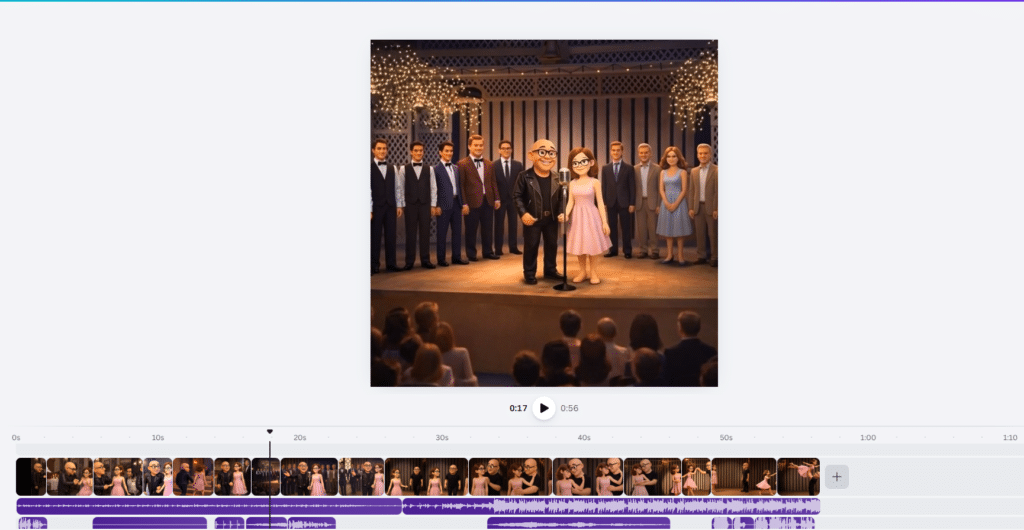Select the first video clip in timeline
This screenshot has height=530, width=1024.
(x=31, y=477)
